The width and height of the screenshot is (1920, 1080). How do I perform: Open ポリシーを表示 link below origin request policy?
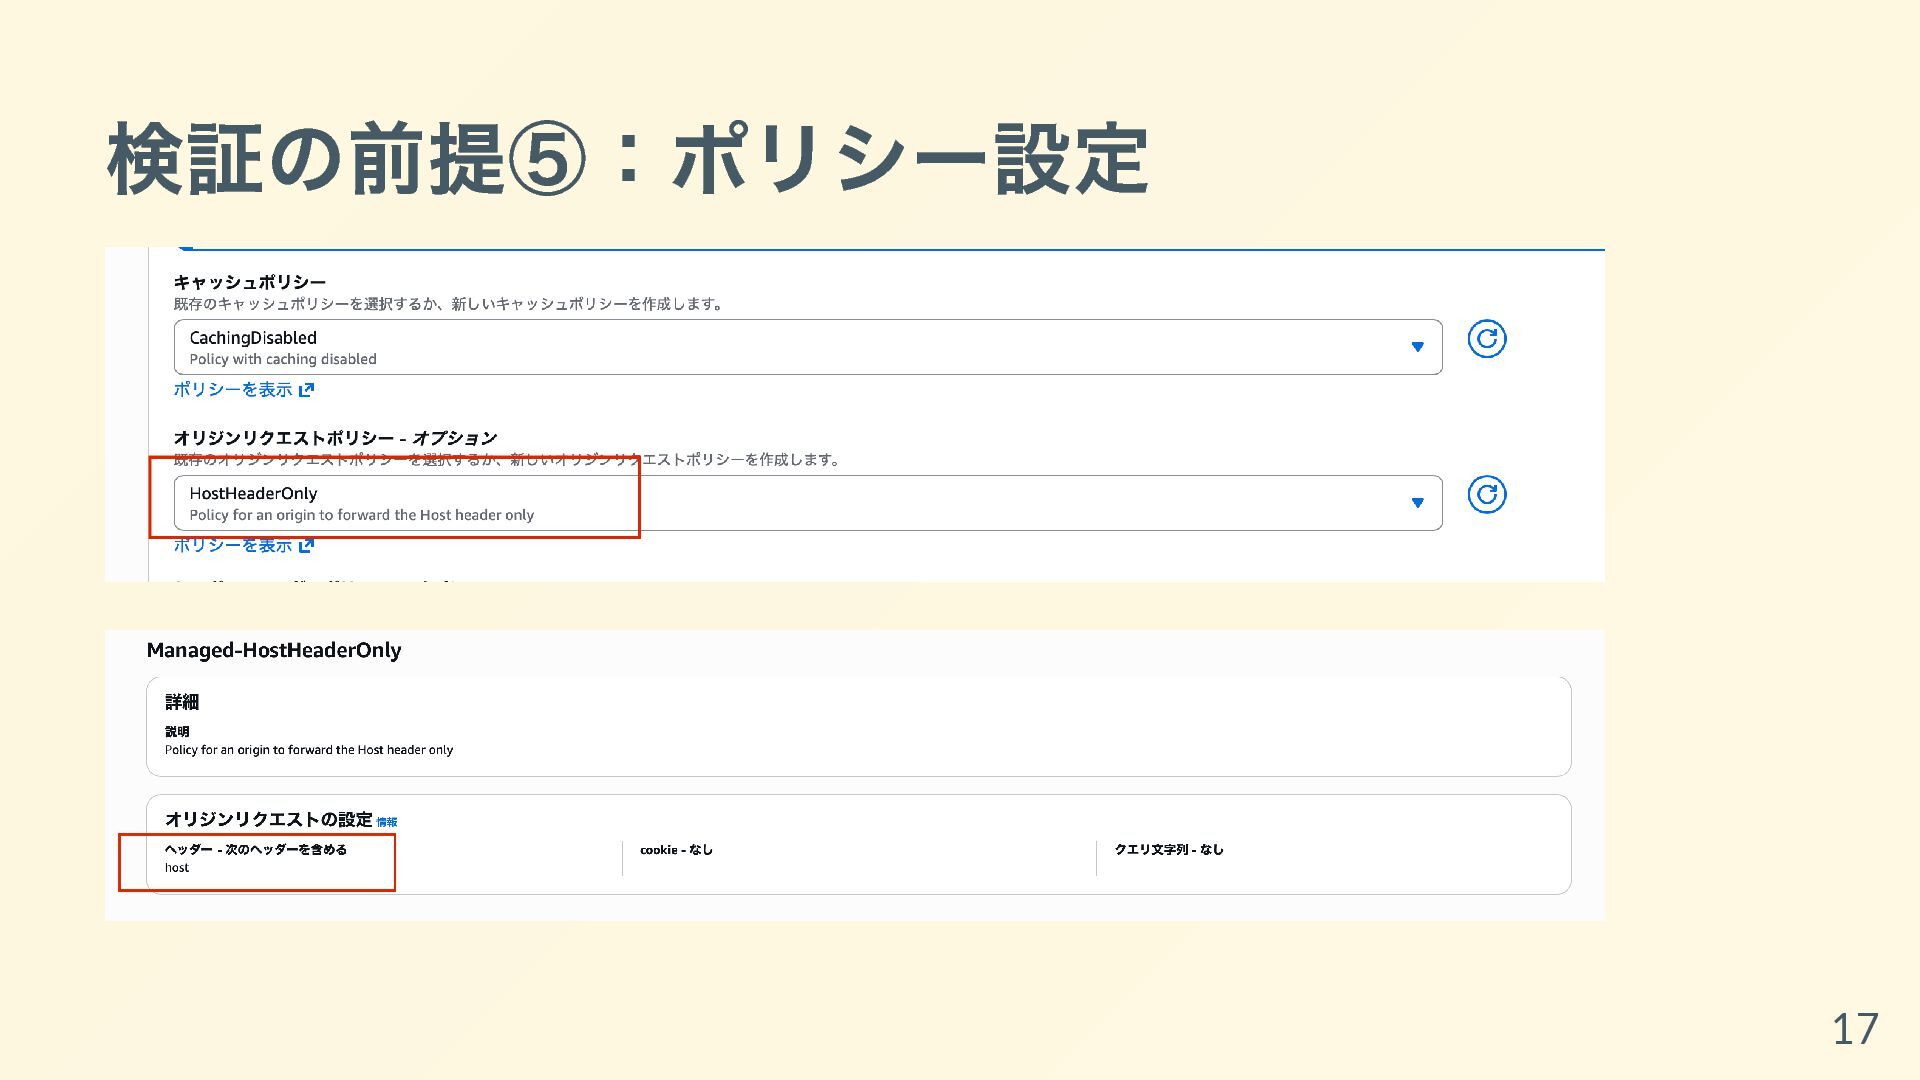(x=232, y=546)
